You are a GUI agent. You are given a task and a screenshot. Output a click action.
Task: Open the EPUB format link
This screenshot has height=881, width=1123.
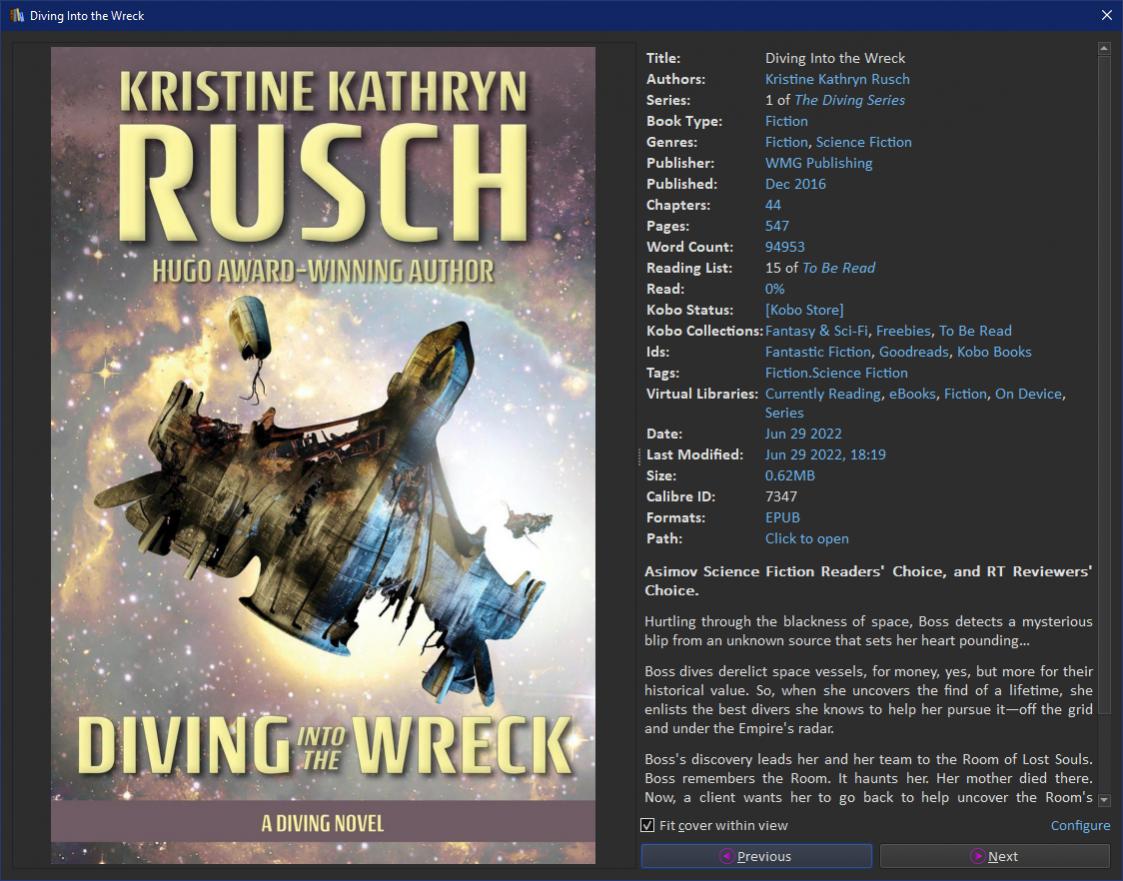pyautogui.click(x=782, y=517)
